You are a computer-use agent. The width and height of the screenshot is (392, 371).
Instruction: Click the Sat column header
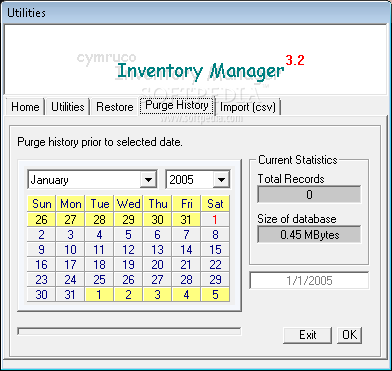pos(215,204)
